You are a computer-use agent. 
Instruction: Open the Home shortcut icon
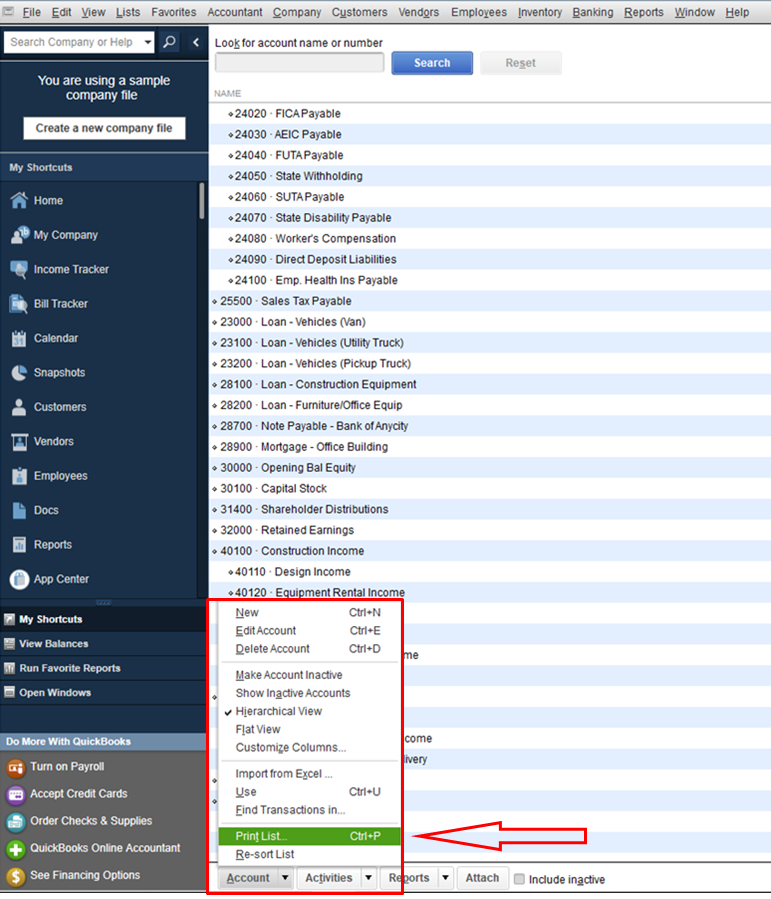pos(19,200)
